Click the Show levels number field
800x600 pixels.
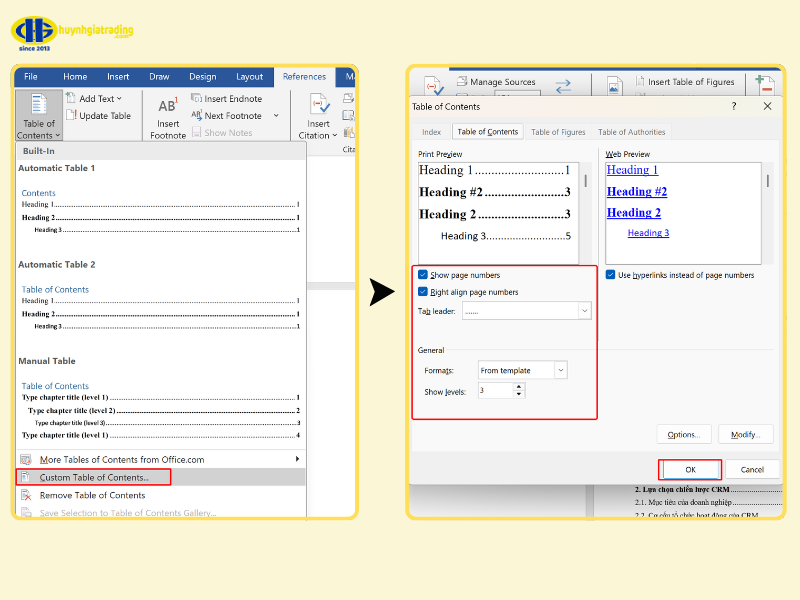click(495, 391)
